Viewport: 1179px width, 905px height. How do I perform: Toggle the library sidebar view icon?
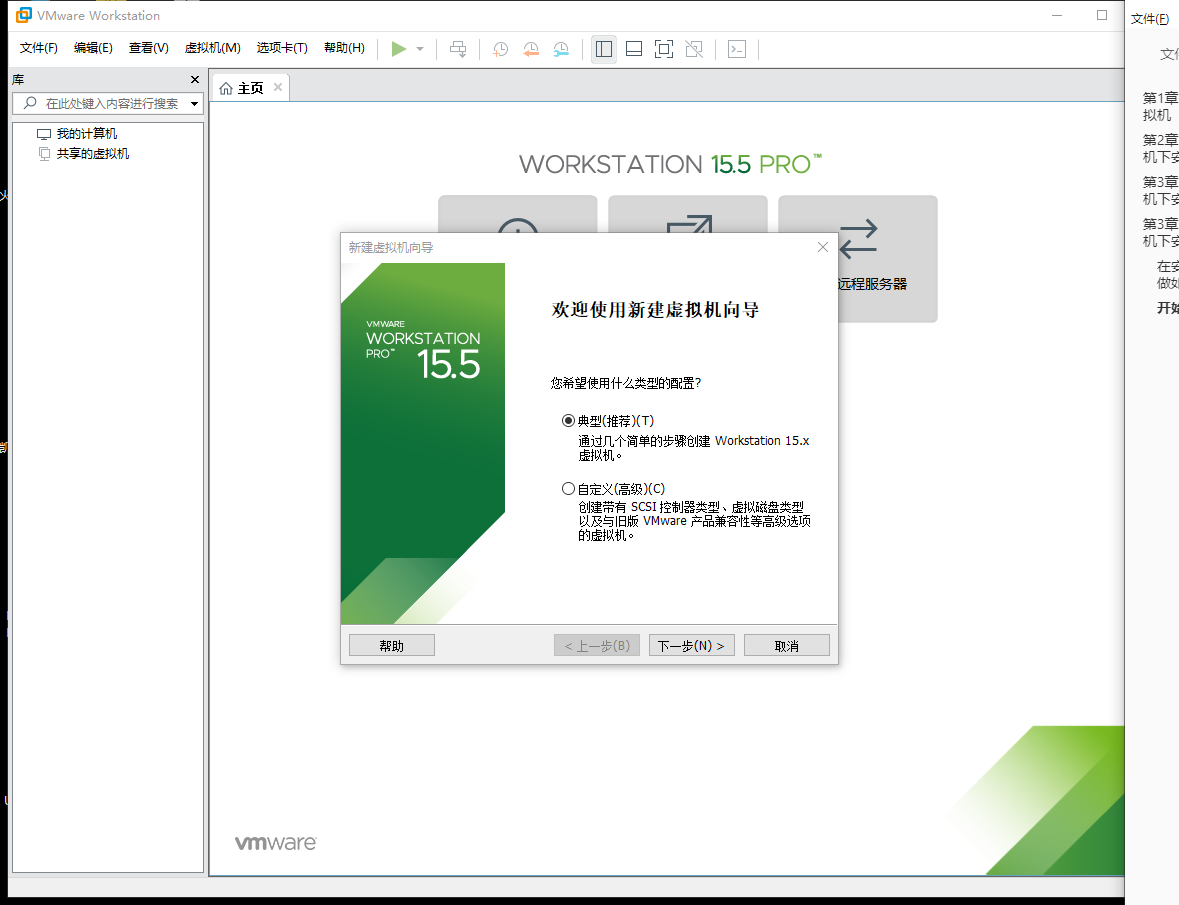(604, 50)
